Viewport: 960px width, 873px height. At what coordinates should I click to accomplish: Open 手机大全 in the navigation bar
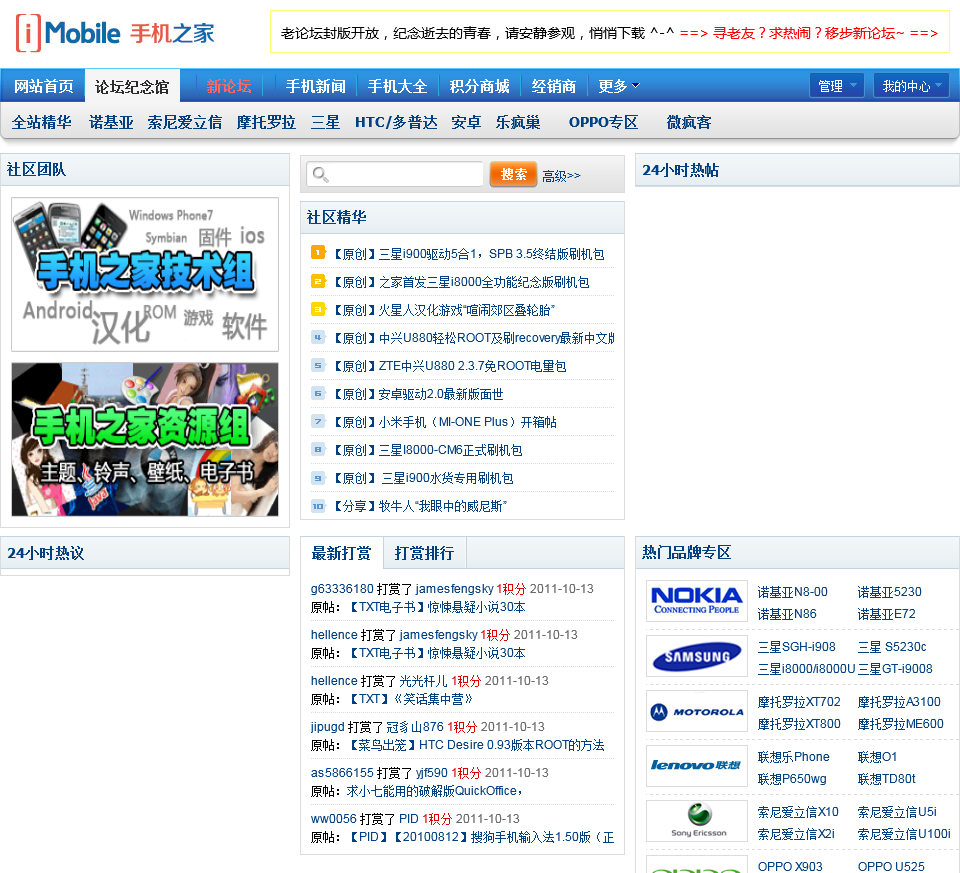[397, 86]
